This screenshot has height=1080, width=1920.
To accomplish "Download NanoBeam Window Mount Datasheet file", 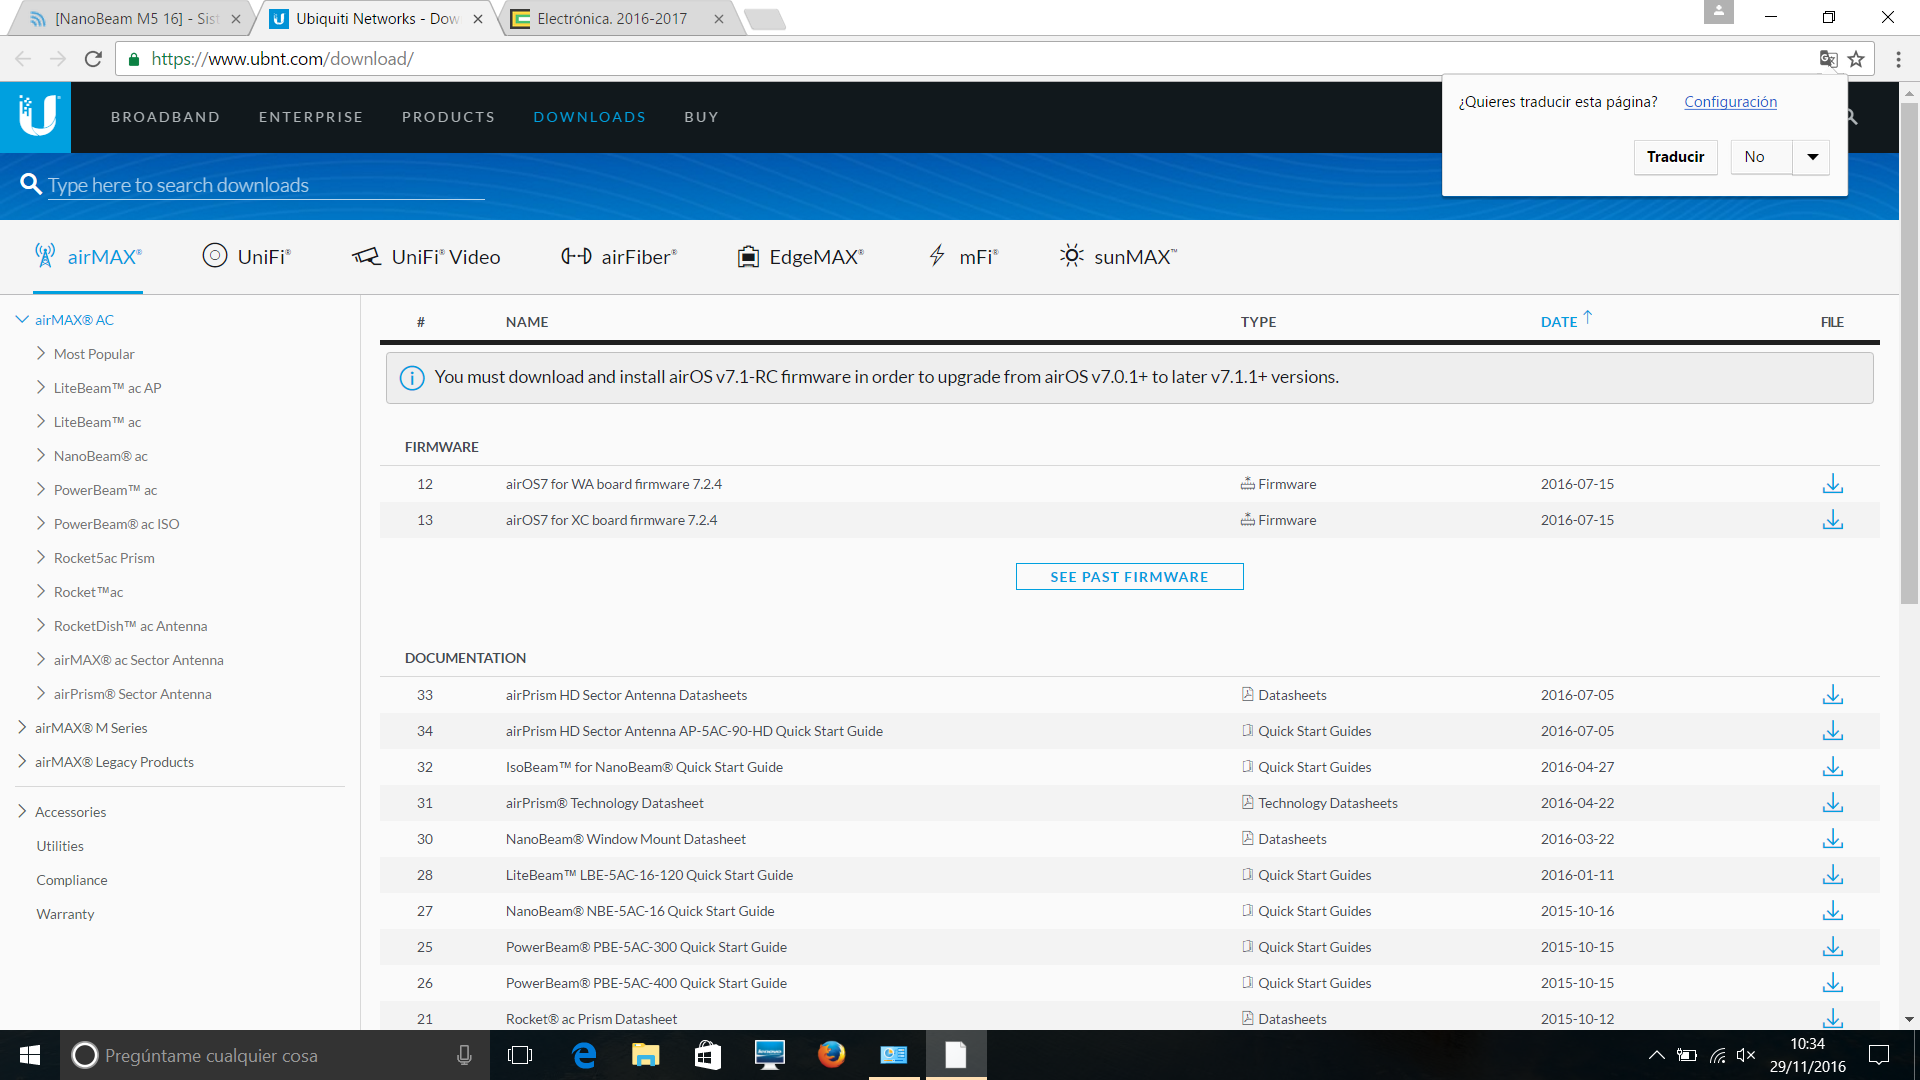I will [x=1832, y=839].
